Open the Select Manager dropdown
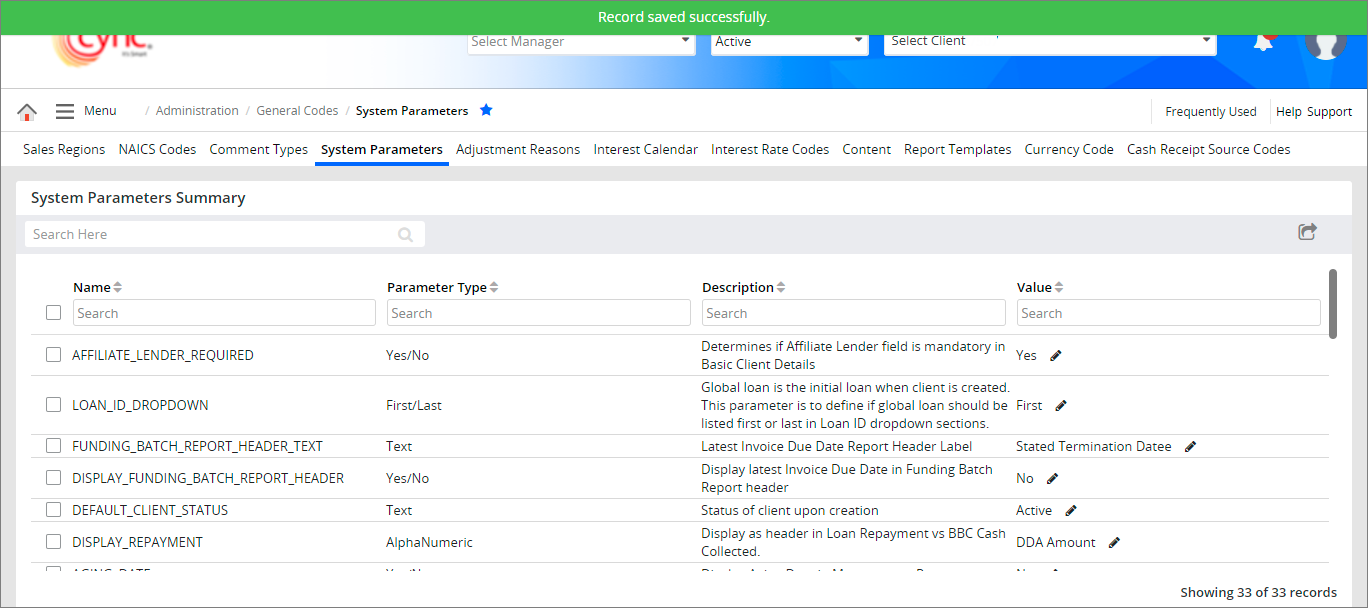 [x=581, y=41]
